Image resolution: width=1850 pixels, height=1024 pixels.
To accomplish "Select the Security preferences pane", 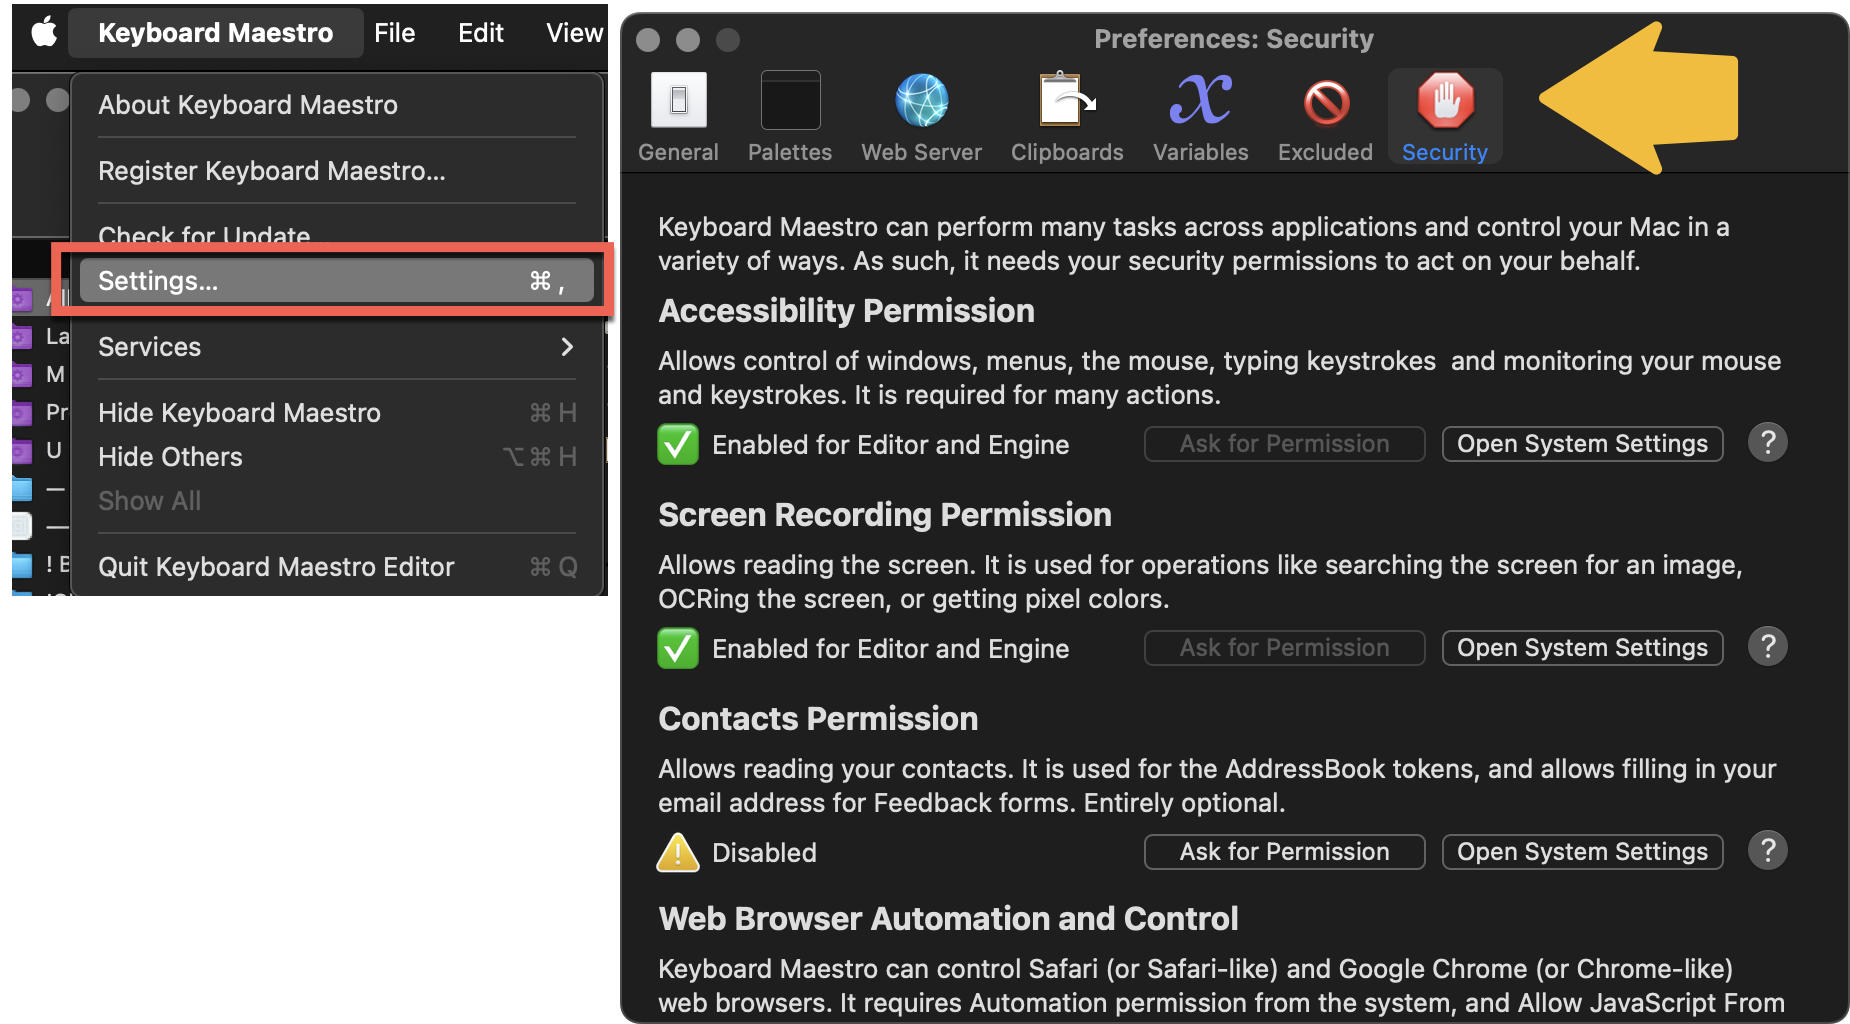I will click(x=1445, y=117).
